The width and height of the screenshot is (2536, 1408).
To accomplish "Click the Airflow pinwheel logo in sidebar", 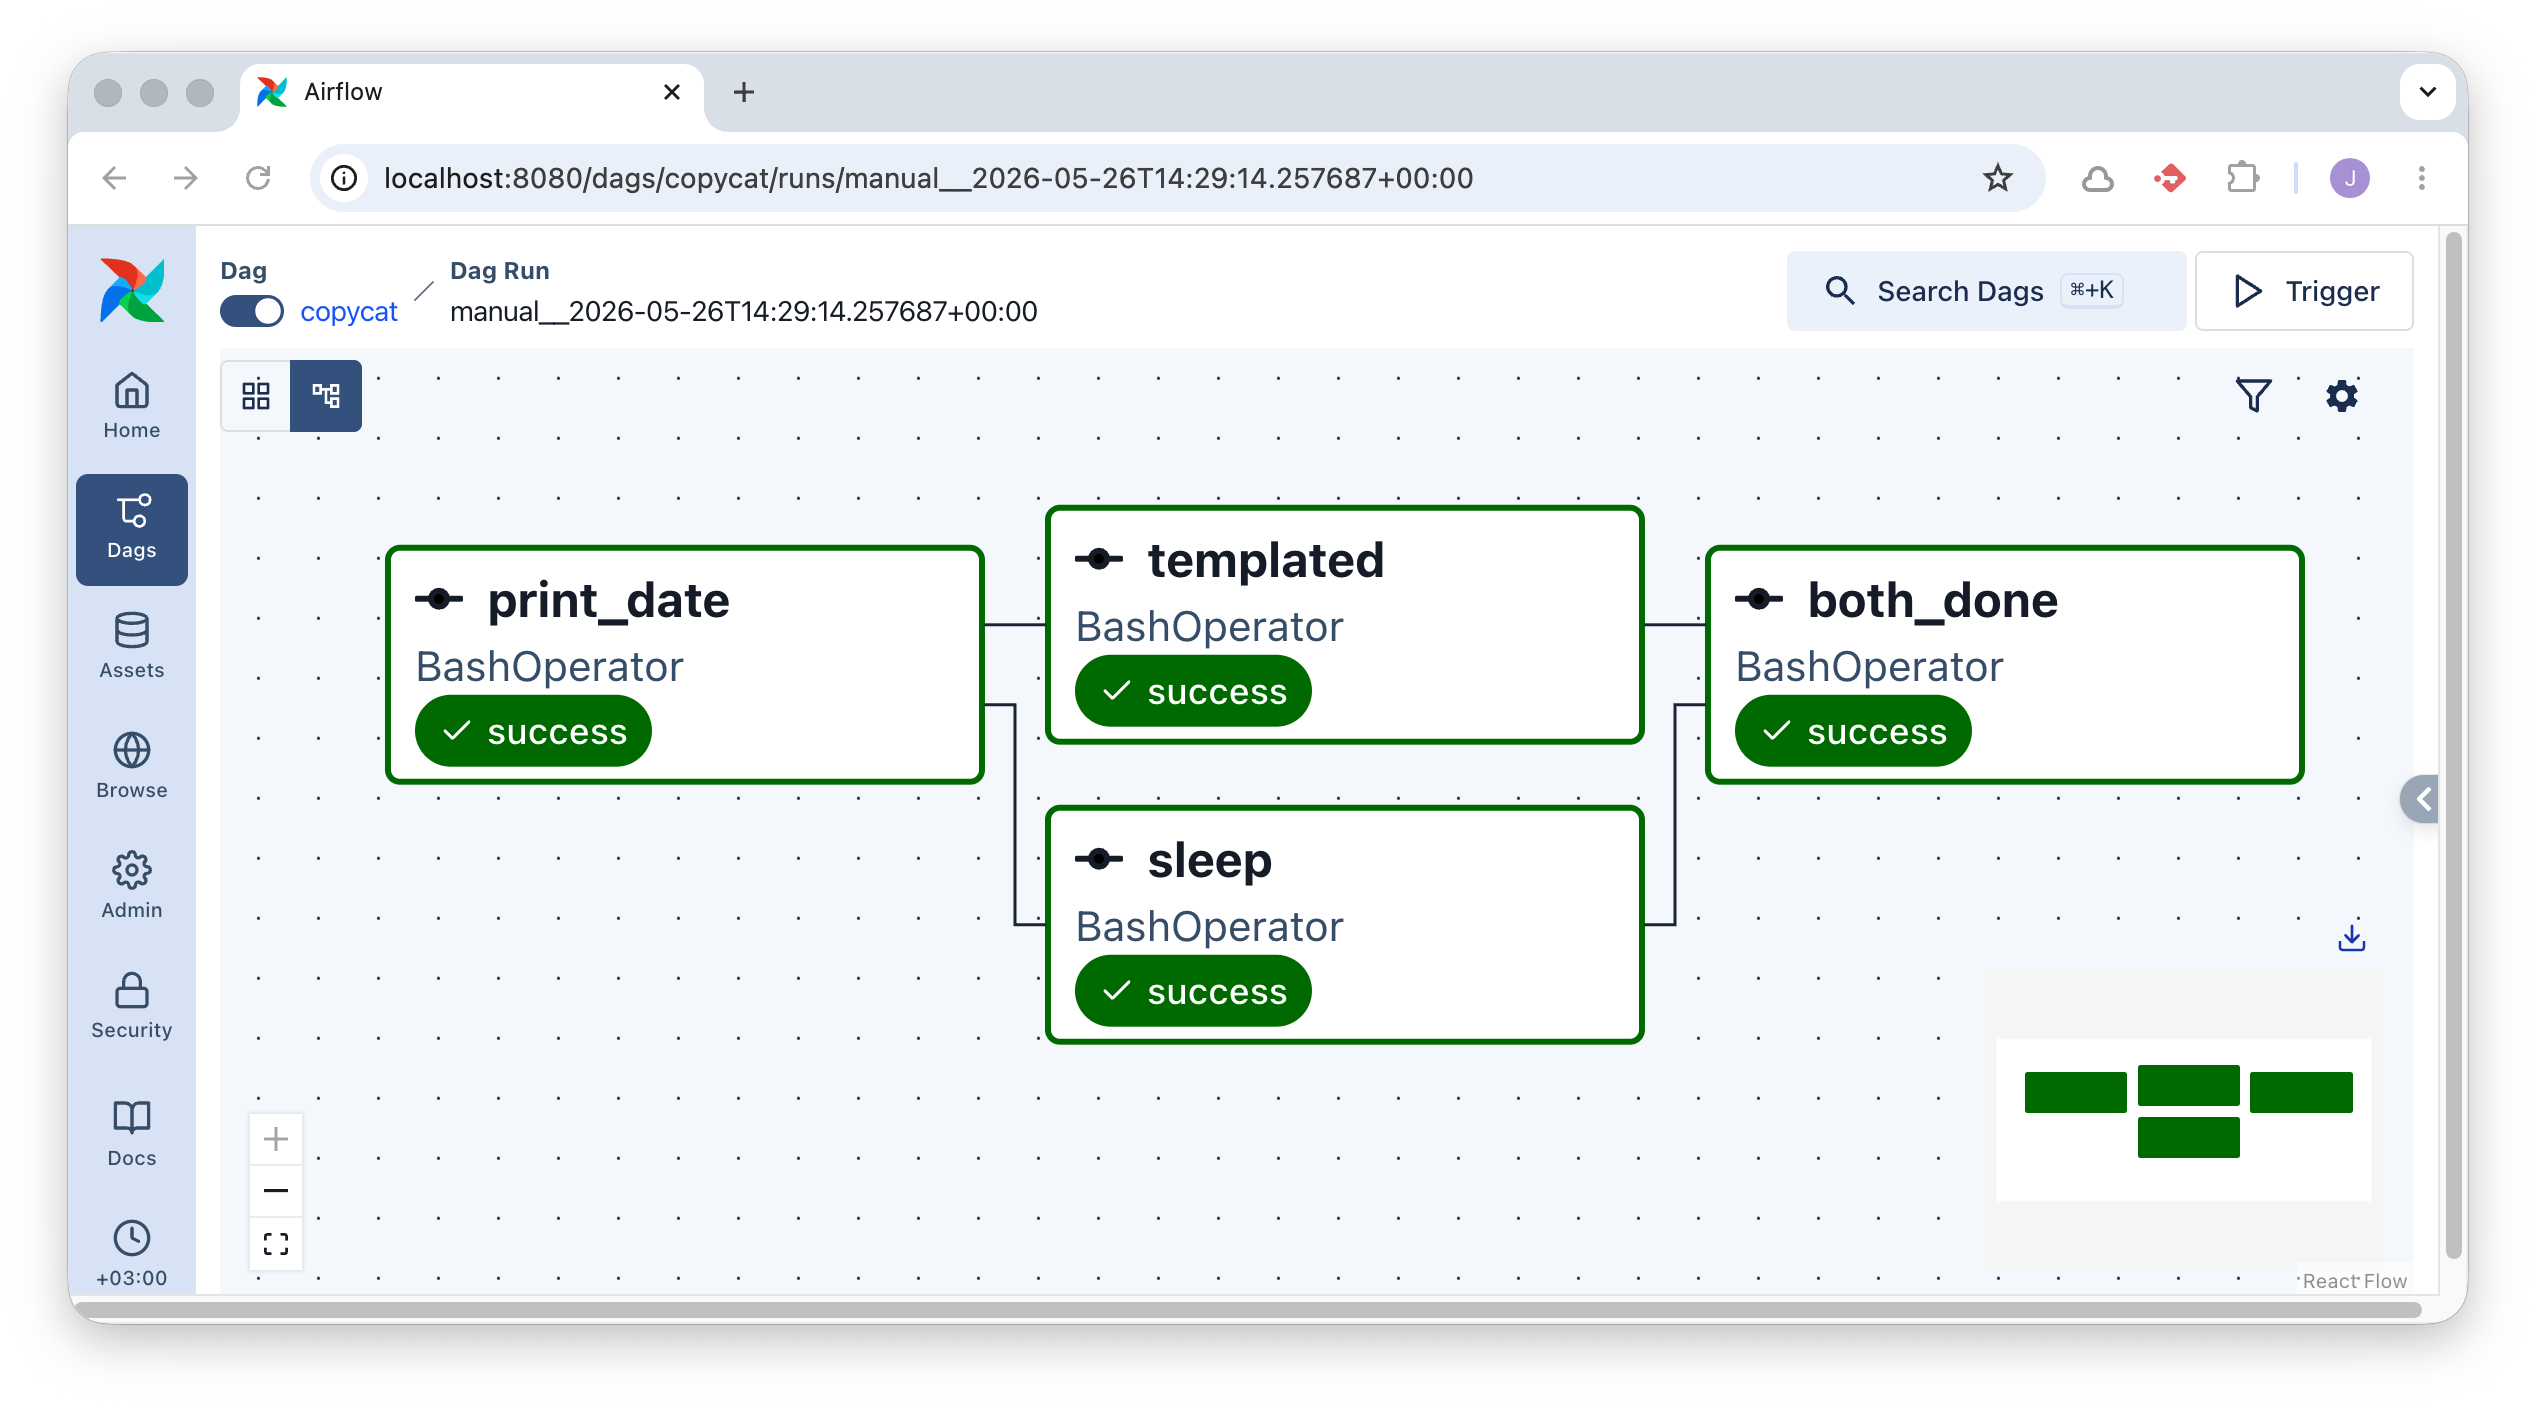I will point(132,291).
